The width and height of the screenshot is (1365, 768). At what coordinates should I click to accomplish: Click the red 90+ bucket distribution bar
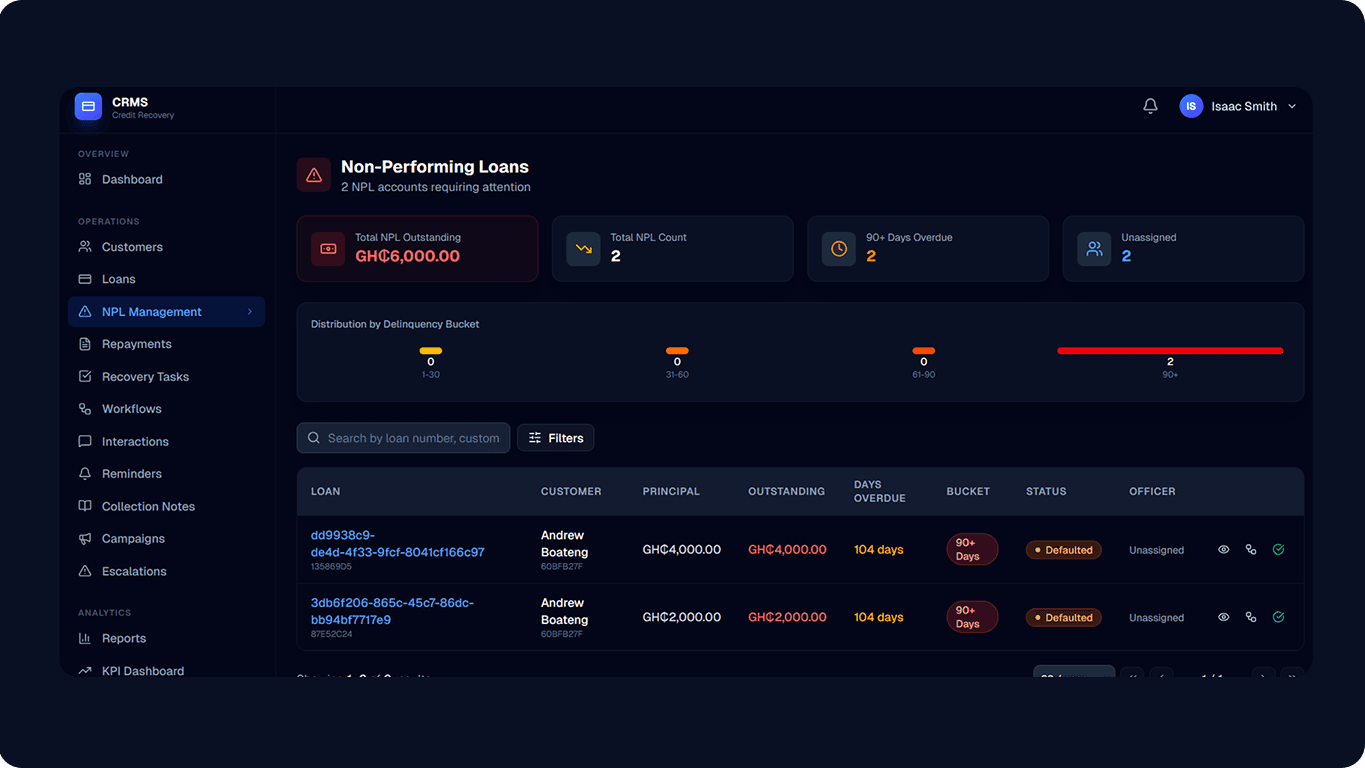1170,351
